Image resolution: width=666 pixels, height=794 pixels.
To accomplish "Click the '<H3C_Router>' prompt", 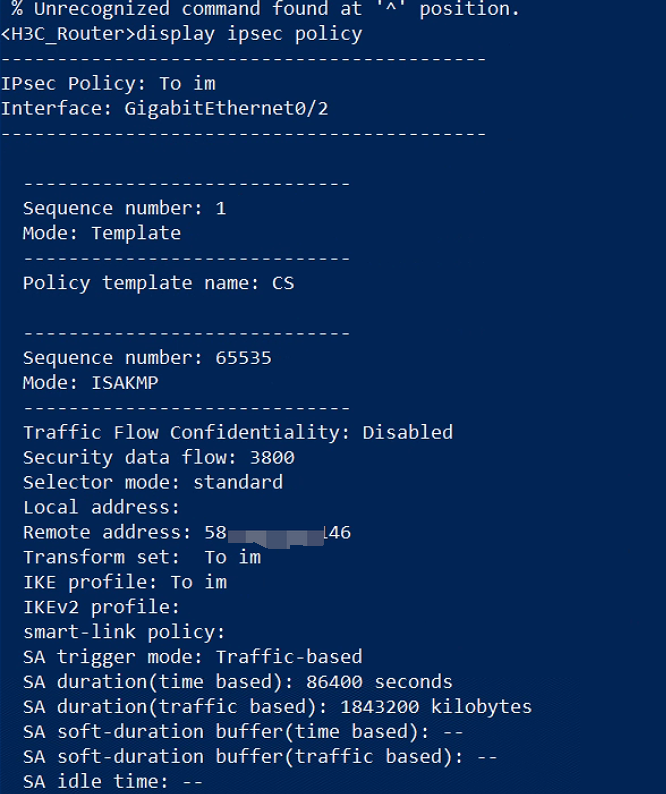I will coord(68,34).
